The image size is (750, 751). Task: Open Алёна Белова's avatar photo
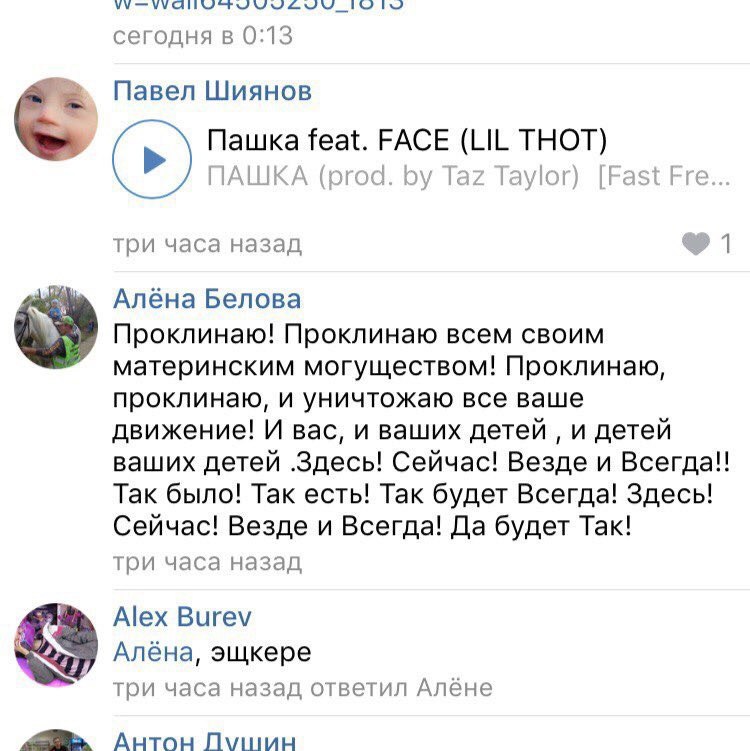[56, 327]
